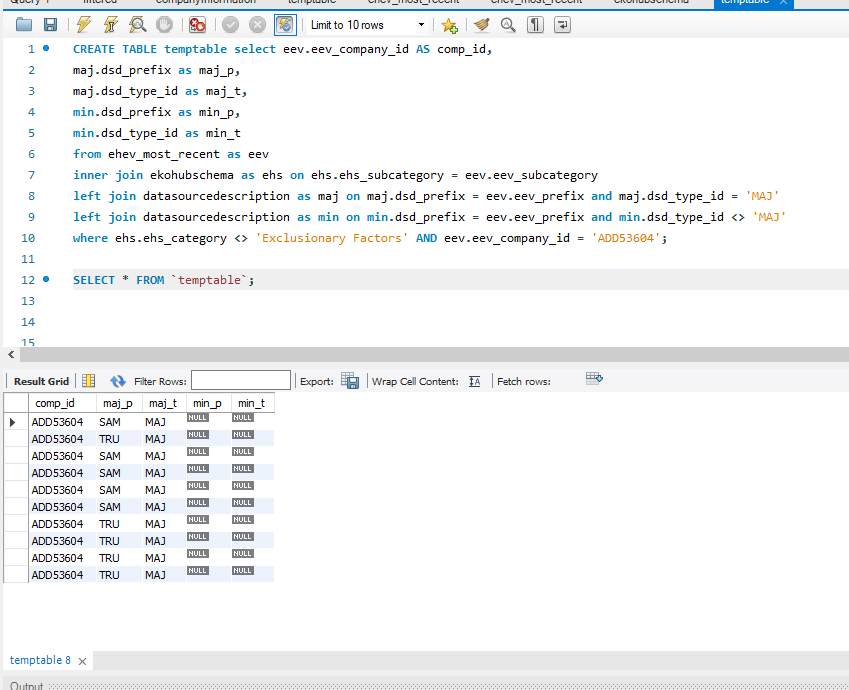Click 'Exclusionary Factors' string on line 10
Viewport: 849px width, 690px height.
[x=331, y=238]
